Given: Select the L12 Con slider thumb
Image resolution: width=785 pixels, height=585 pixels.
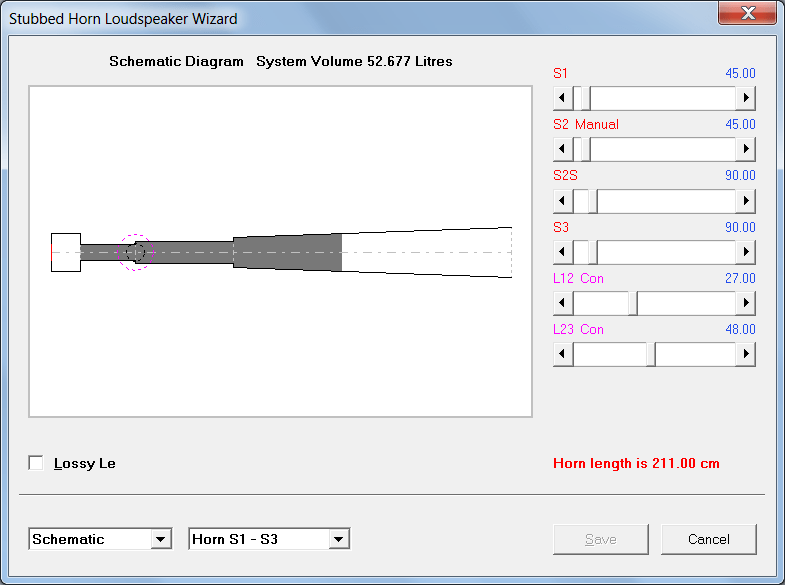Looking at the screenshot, I should [633, 303].
